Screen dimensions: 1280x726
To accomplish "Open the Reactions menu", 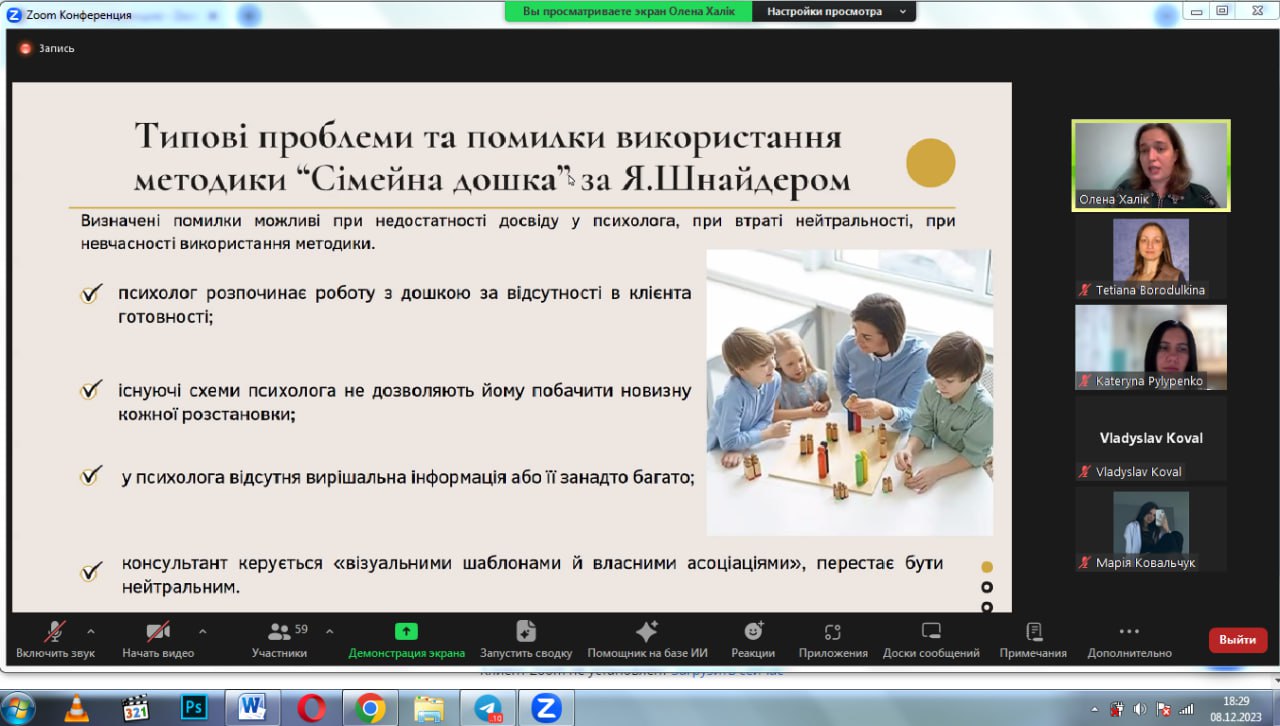I will (x=753, y=632).
